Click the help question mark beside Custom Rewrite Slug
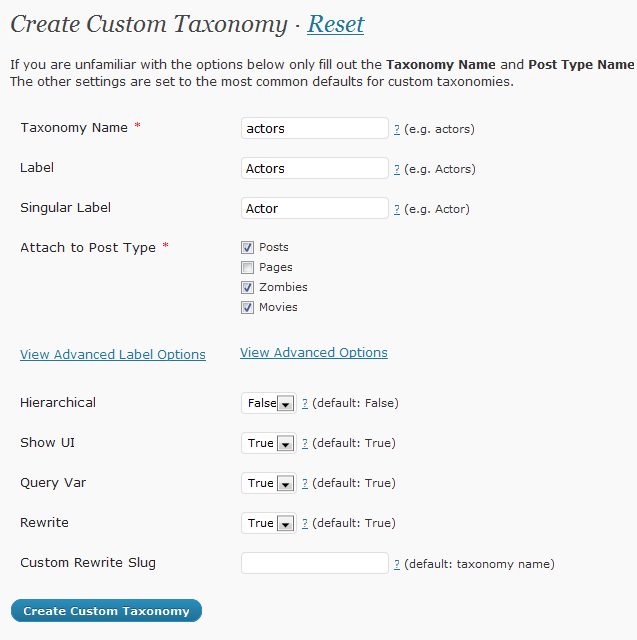This screenshot has width=637, height=640. (x=397, y=564)
